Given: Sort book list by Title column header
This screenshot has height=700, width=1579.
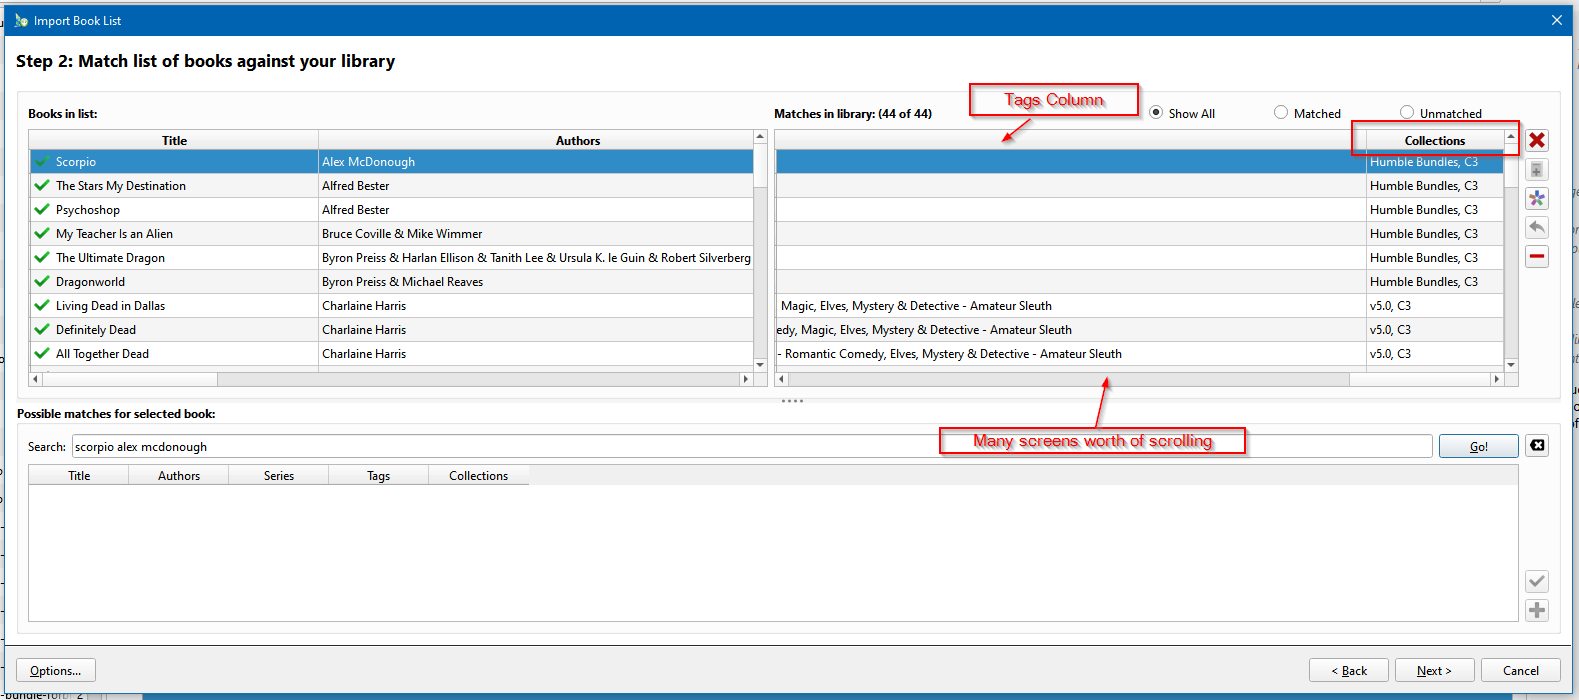Looking at the screenshot, I should [x=174, y=141].
